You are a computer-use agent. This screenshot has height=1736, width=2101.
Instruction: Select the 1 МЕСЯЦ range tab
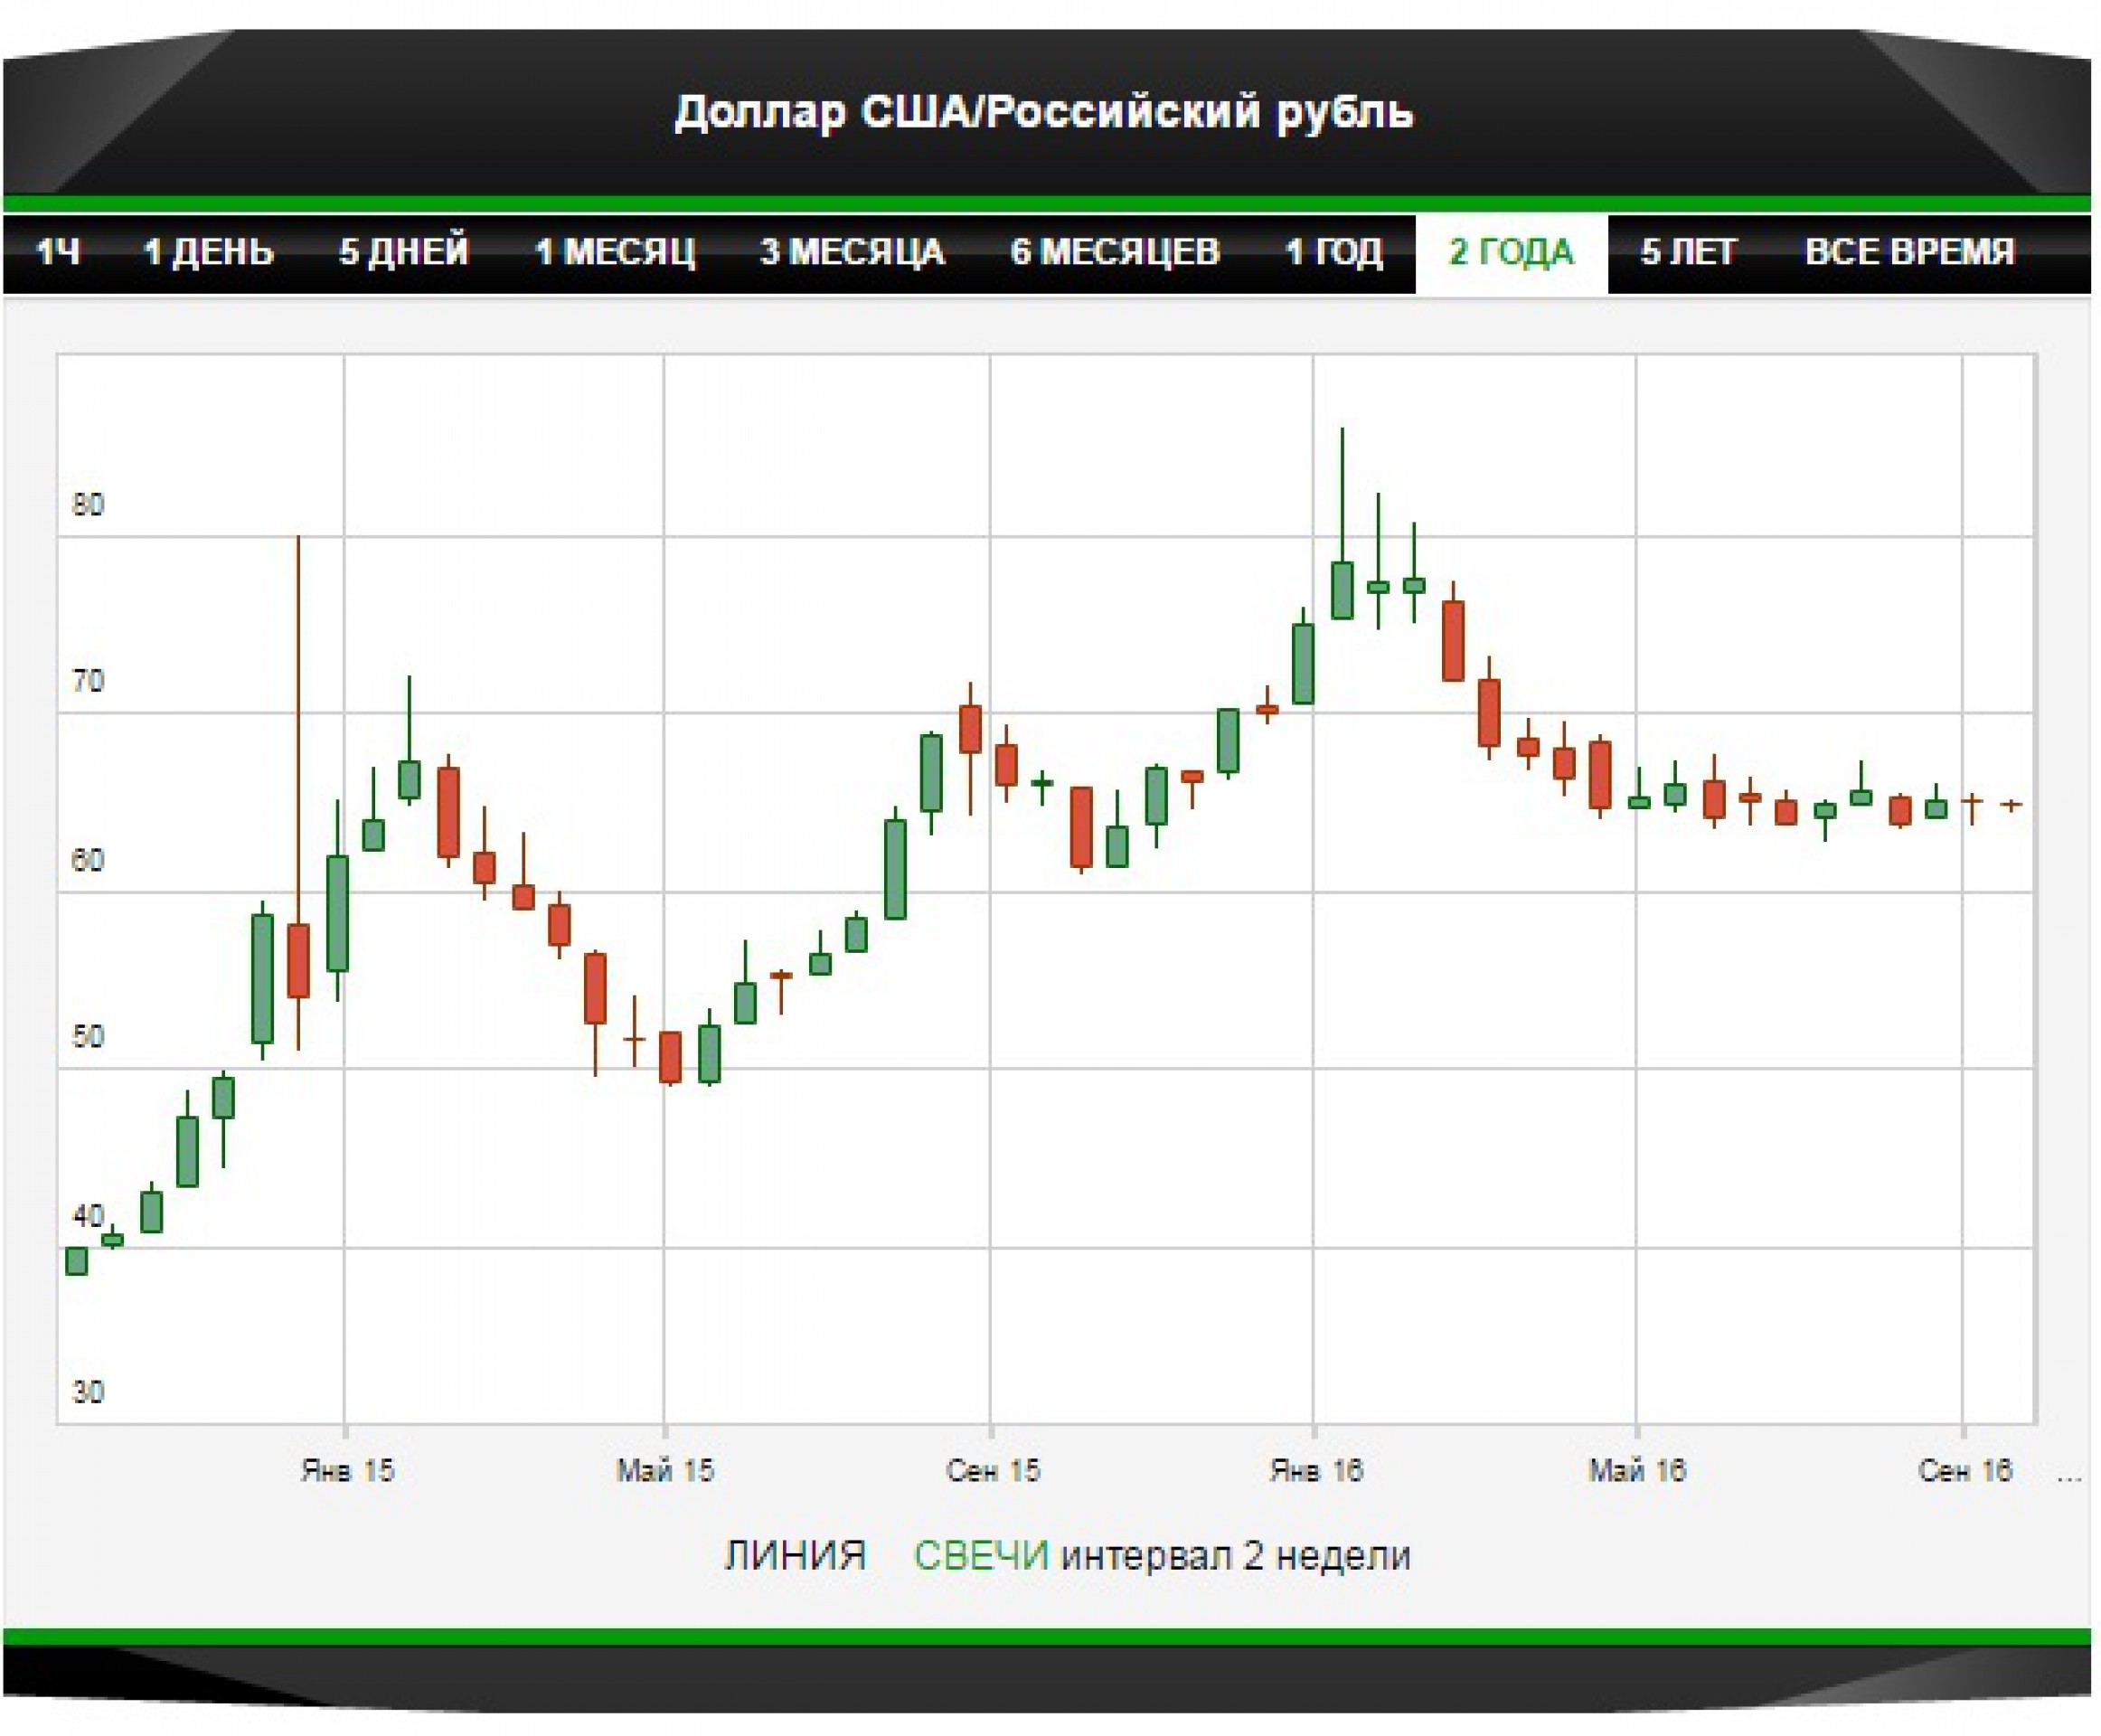(614, 251)
